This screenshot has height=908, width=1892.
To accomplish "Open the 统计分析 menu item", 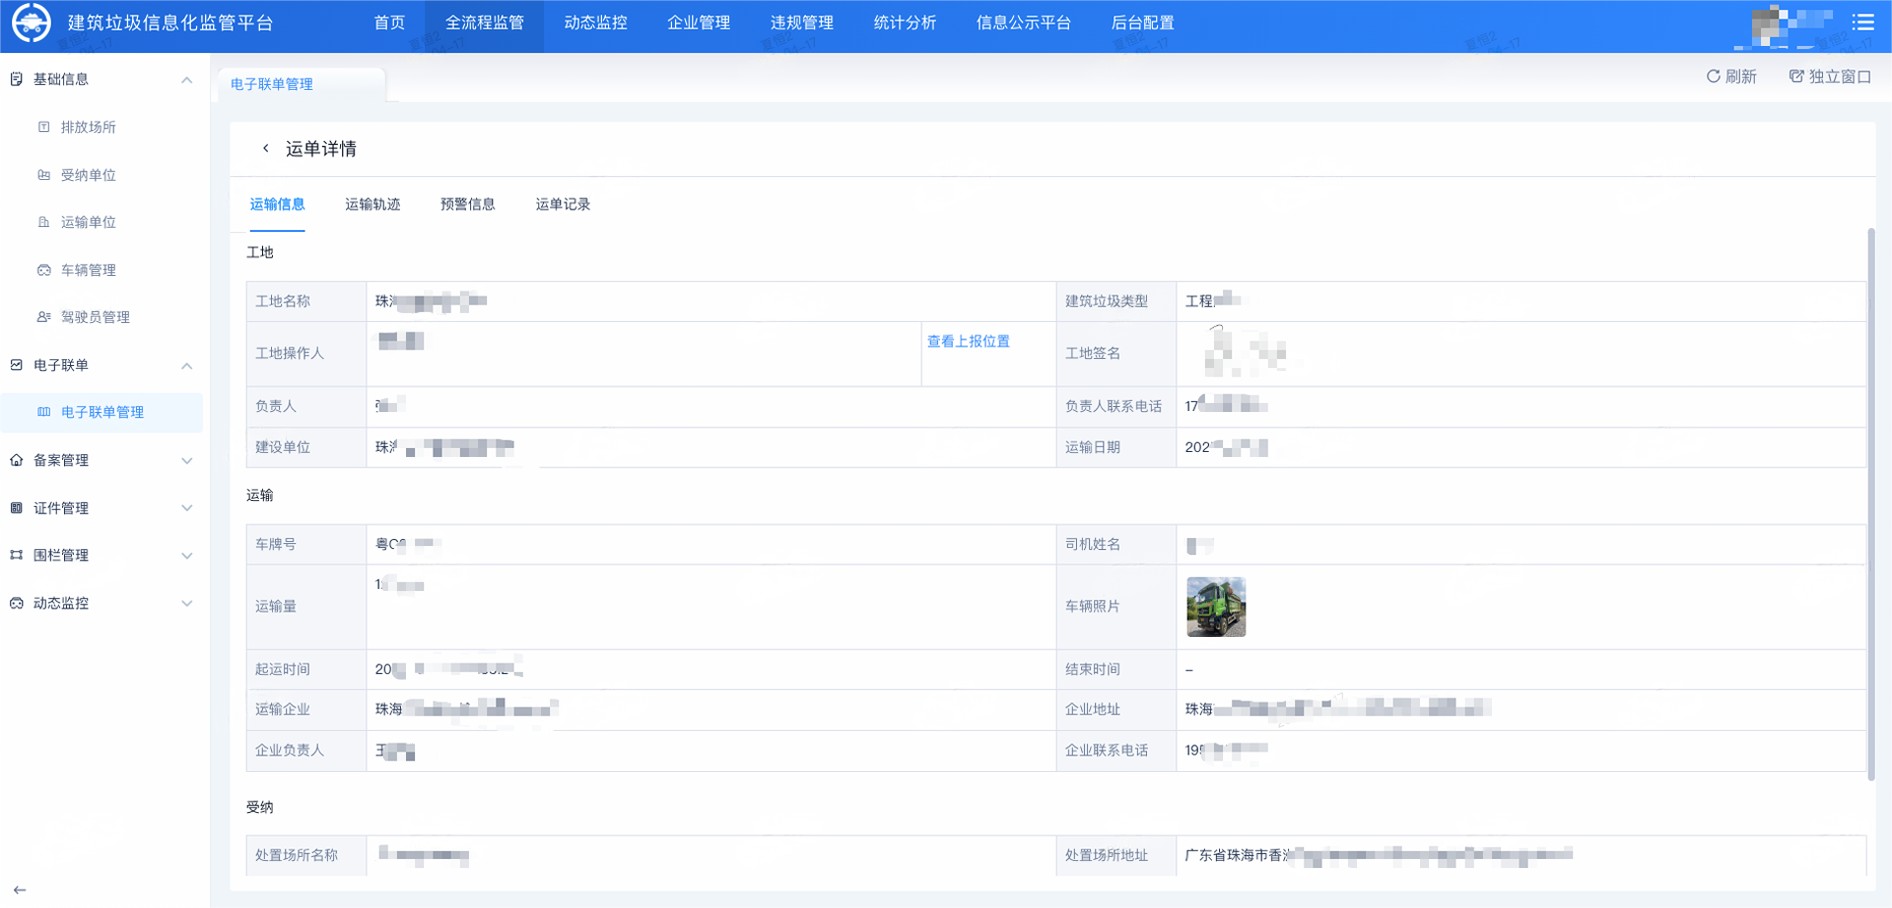I will (x=903, y=22).
